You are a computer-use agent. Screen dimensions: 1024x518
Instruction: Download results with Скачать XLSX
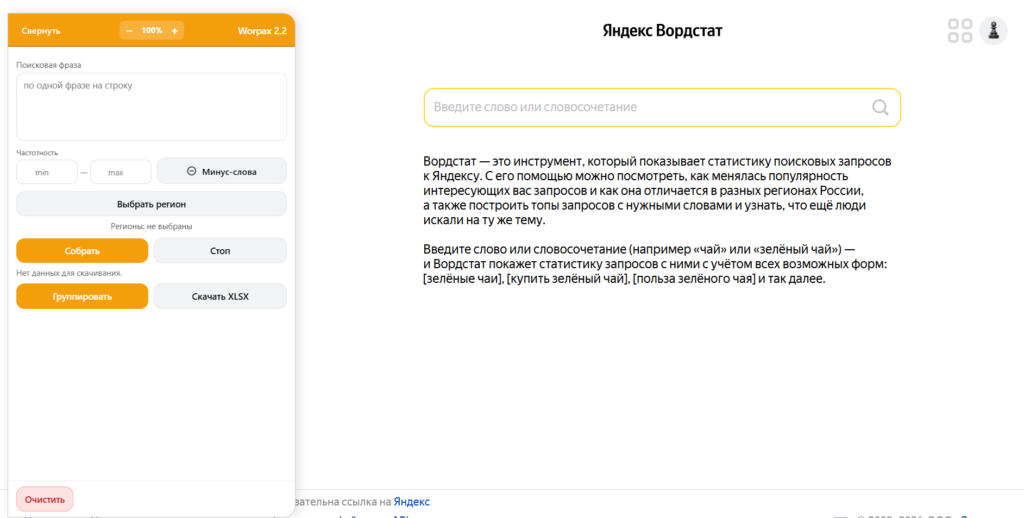click(220, 297)
